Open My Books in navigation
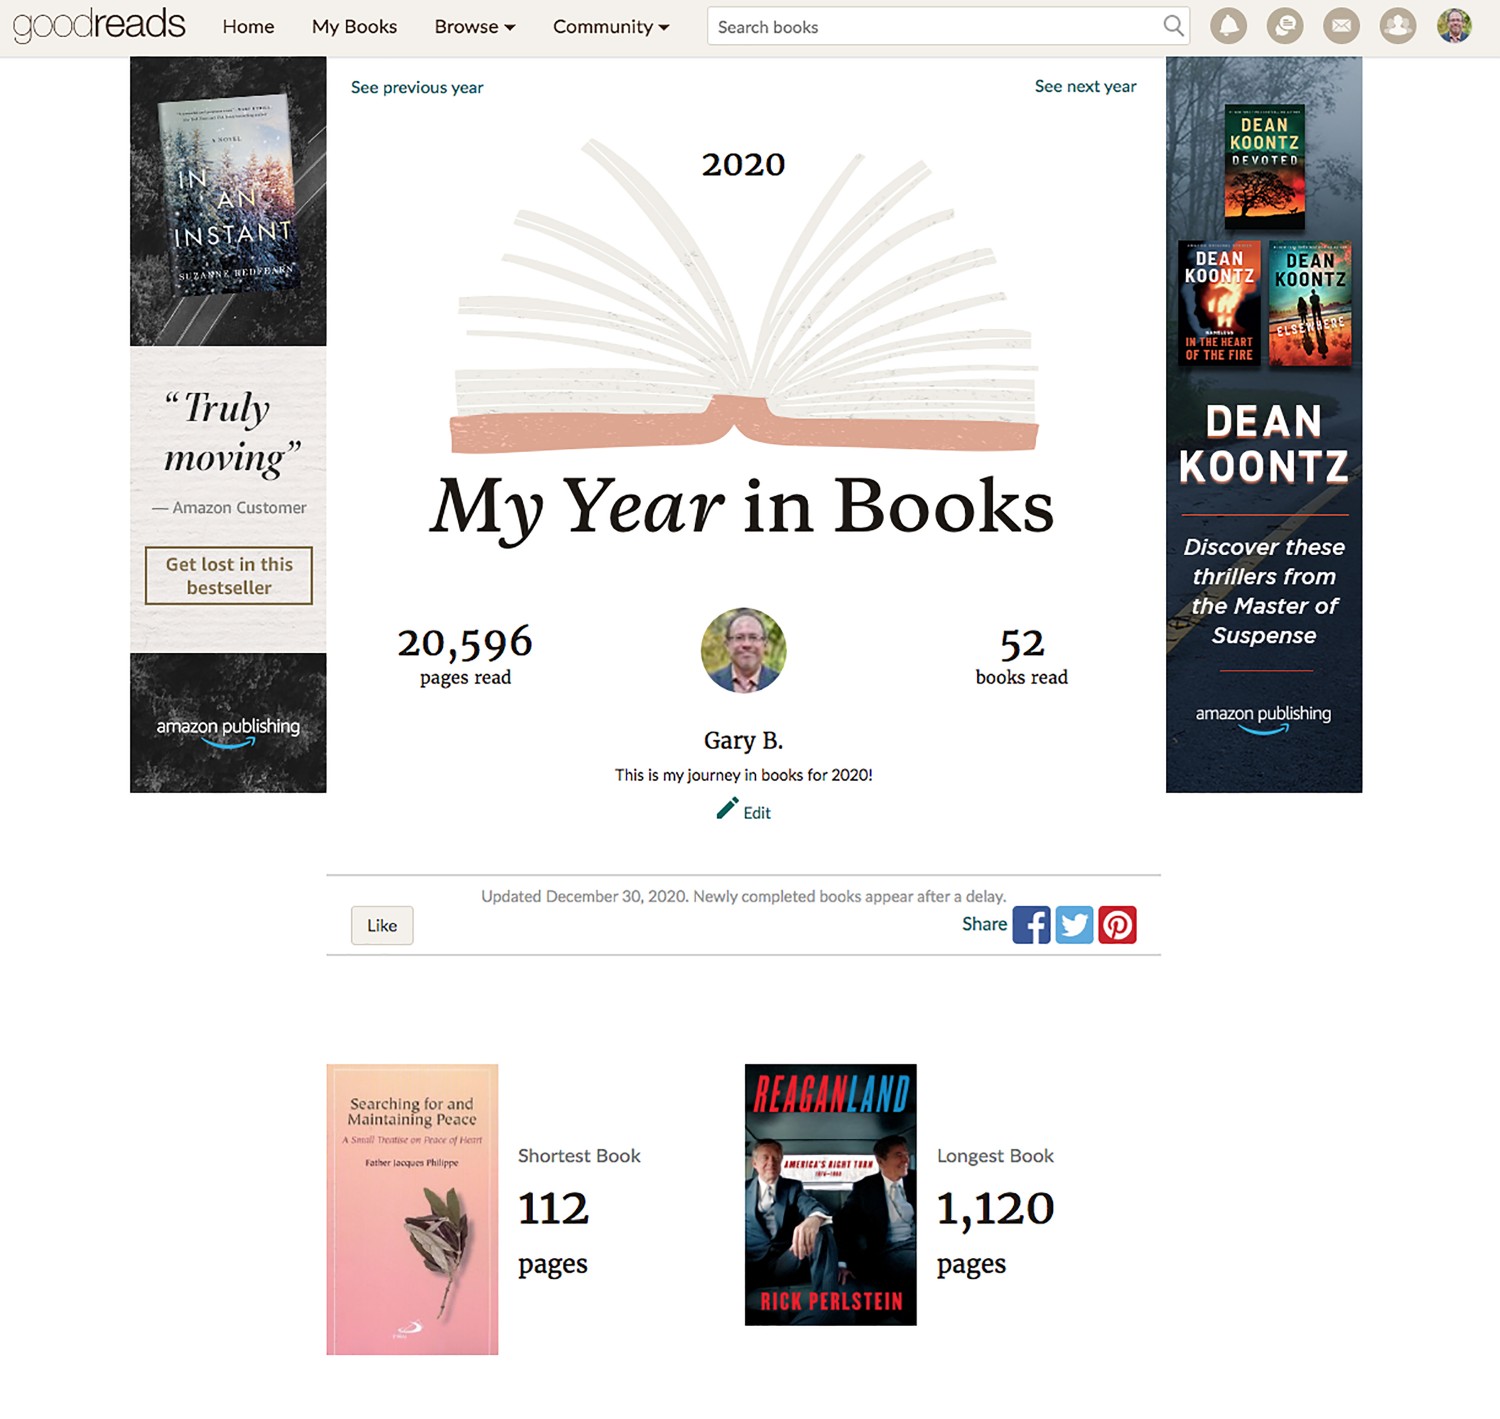The image size is (1500, 1419). 354,27
